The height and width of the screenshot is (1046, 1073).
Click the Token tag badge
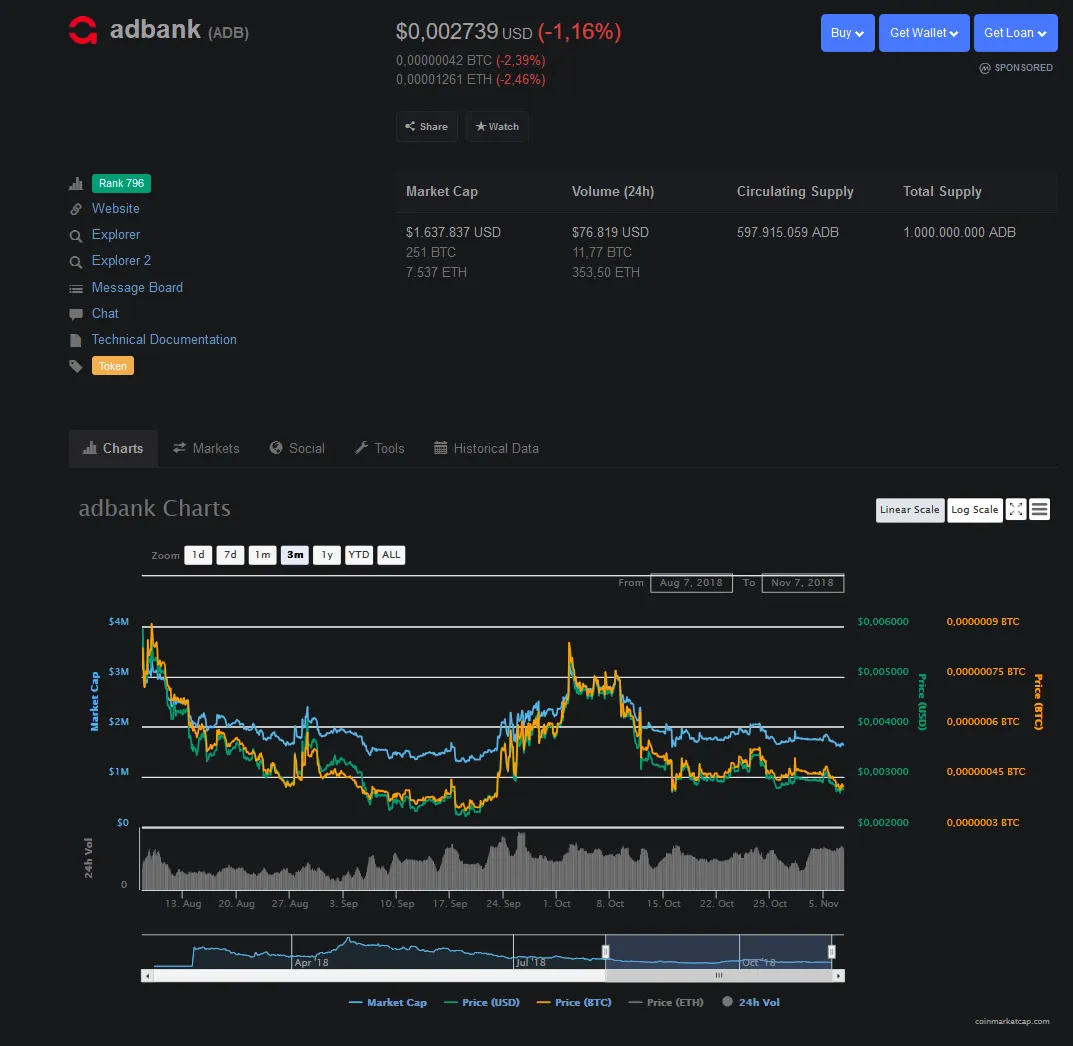pos(113,366)
